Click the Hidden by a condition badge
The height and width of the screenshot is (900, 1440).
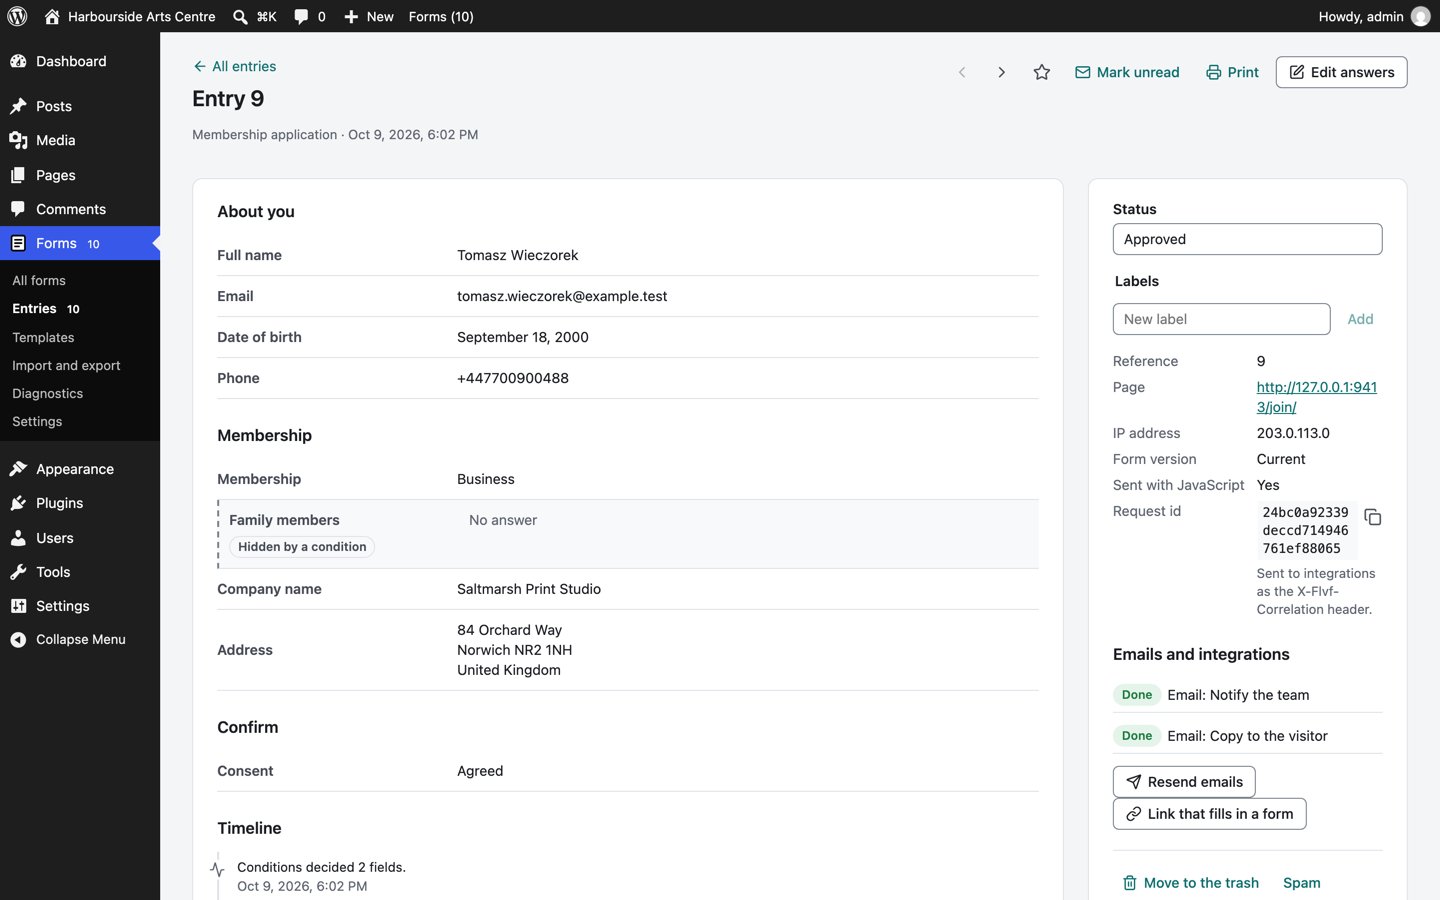302,547
